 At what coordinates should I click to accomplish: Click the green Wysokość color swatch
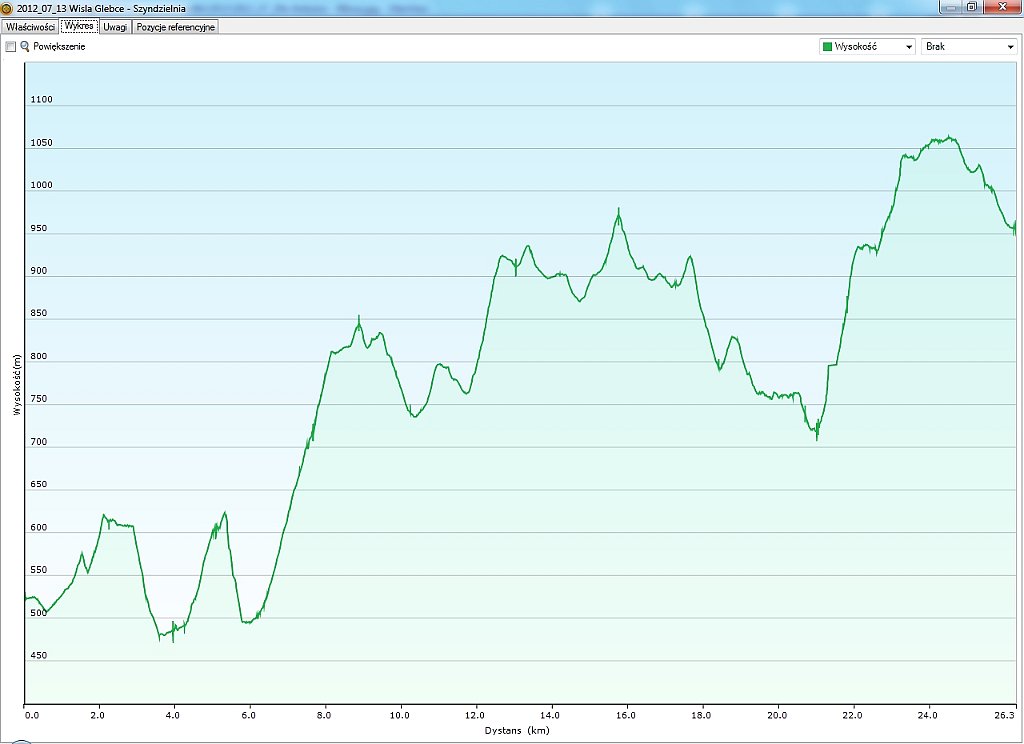click(827, 47)
